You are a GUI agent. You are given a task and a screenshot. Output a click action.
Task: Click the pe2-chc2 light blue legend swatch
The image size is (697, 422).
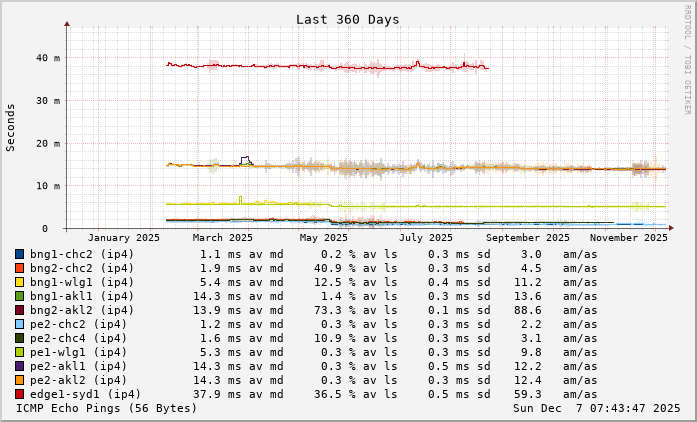click(19, 325)
